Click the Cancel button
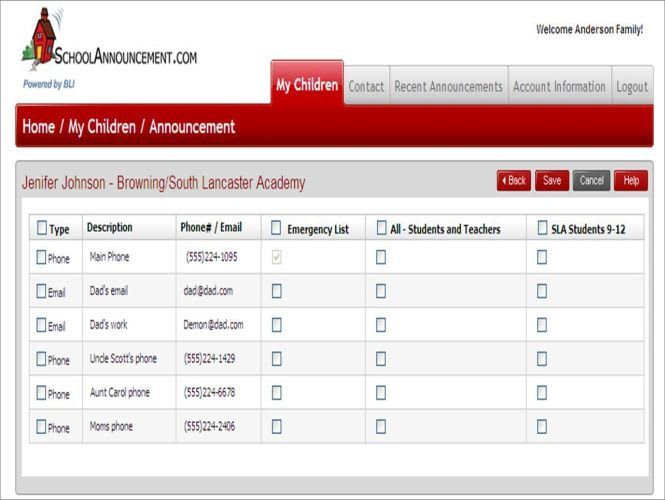The width and height of the screenshot is (665, 500). tap(591, 180)
